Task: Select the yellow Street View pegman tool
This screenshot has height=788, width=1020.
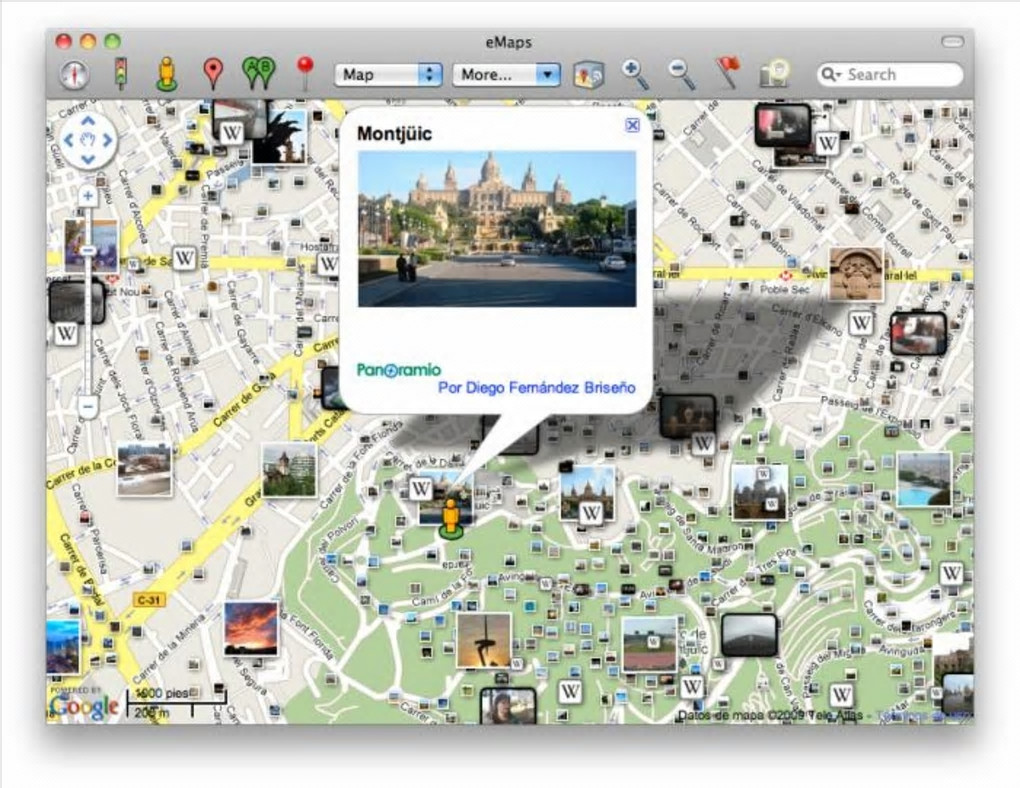Action: click(x=167, y=74)
